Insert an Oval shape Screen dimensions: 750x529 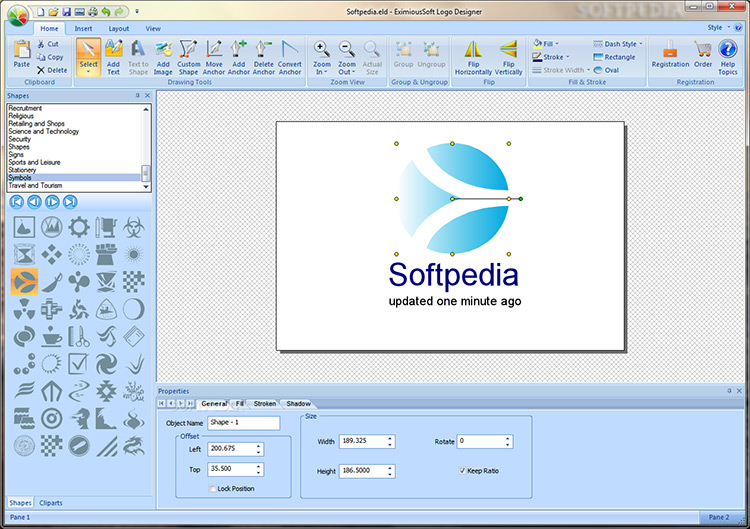click(x=606, y=70)
